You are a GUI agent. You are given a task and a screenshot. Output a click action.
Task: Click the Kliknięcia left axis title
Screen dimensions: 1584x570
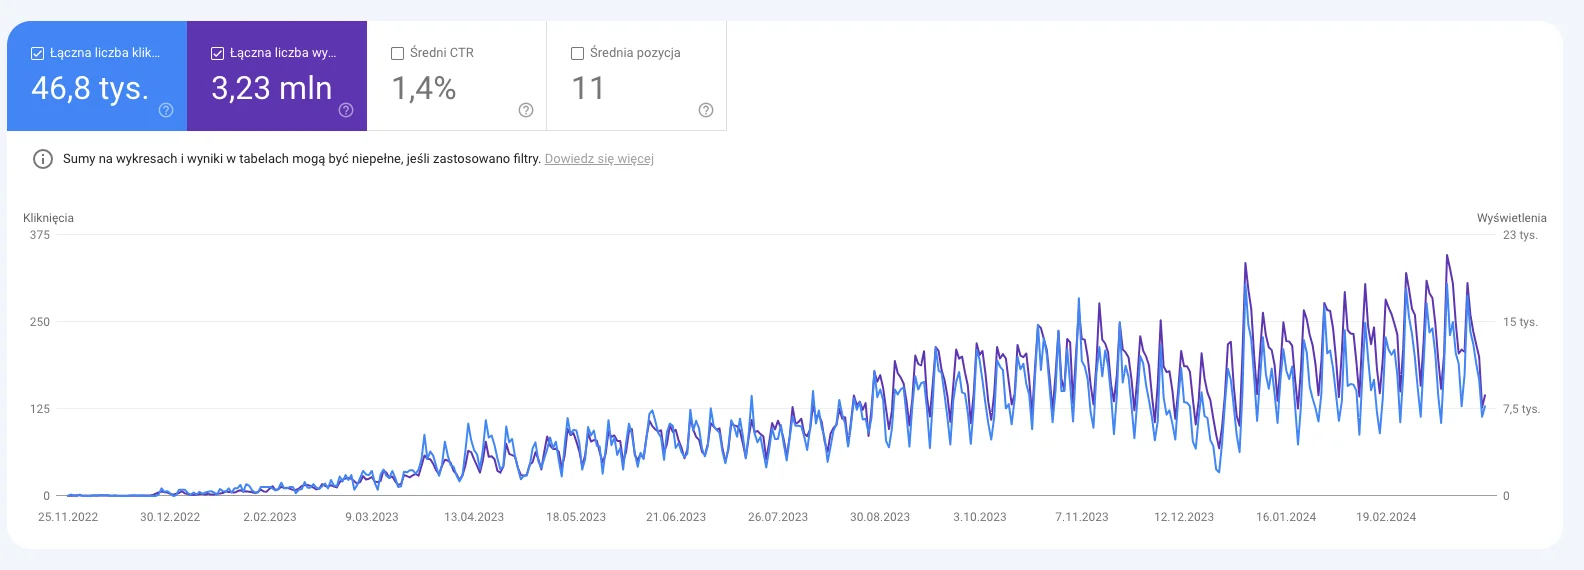[48, 218]
